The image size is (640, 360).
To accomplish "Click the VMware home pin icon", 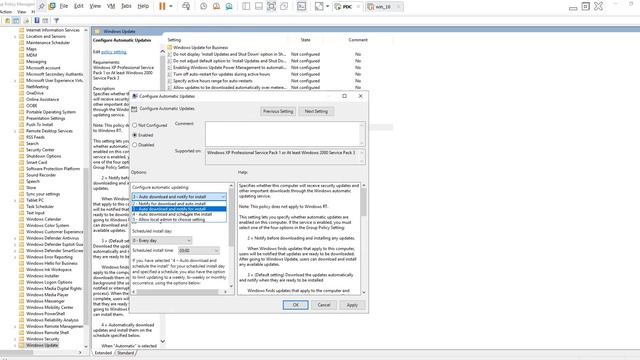I will click(42, 6).
